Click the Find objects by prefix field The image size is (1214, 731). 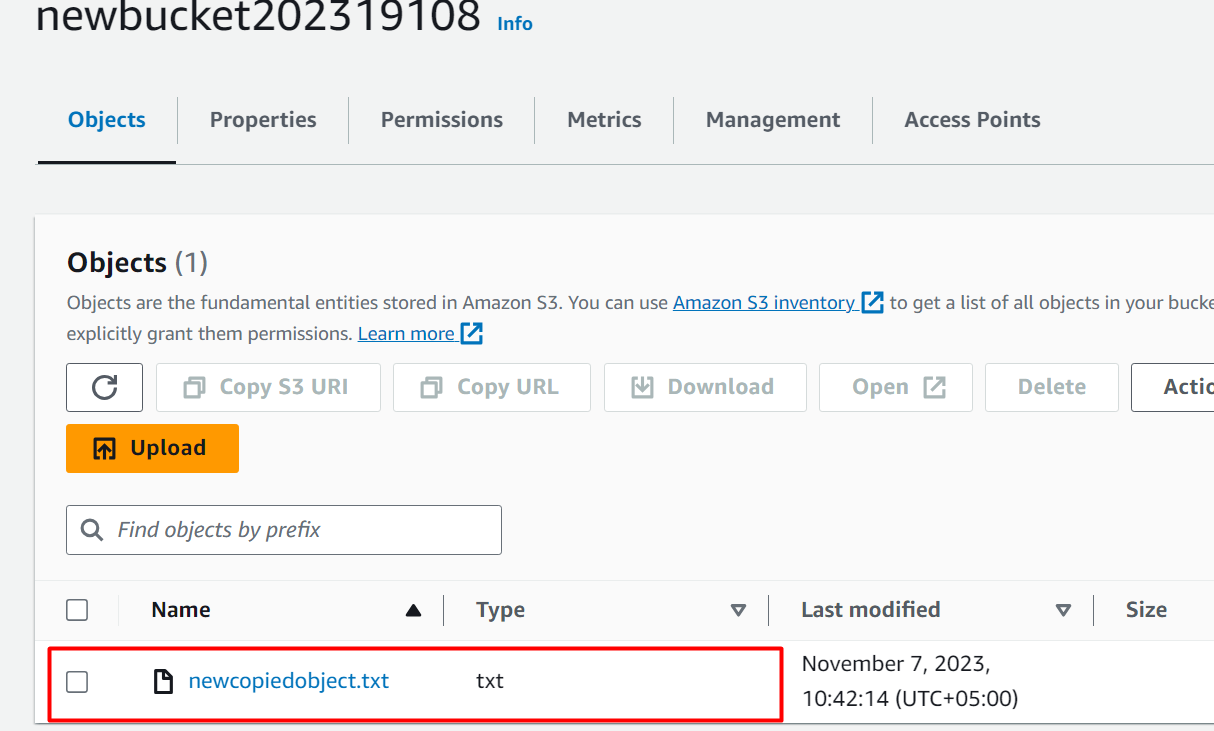point(300,530)
